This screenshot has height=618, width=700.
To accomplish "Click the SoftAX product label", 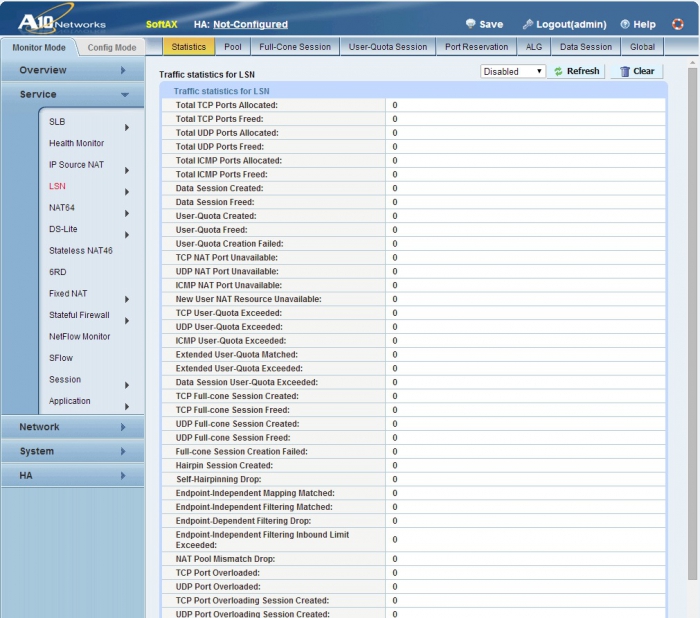I will coord(162,25).
